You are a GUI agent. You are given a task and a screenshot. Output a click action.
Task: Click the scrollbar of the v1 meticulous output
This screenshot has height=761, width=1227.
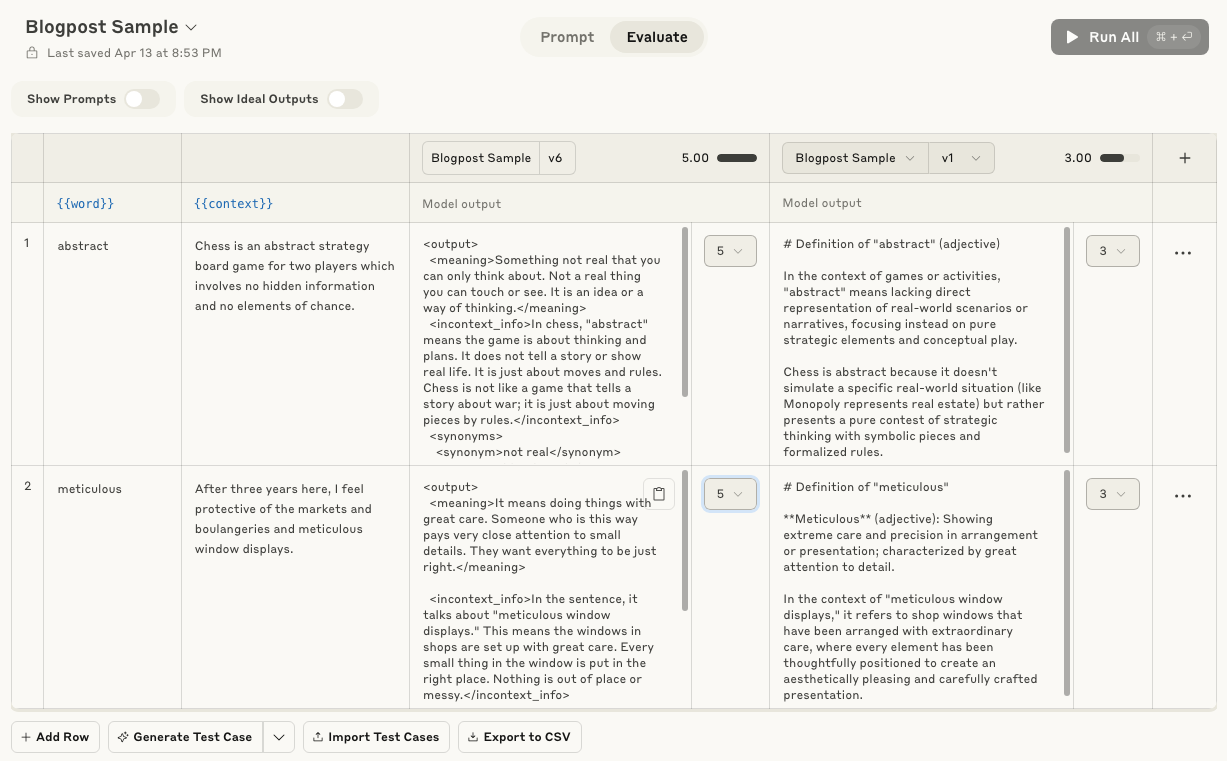point(1067,583)
